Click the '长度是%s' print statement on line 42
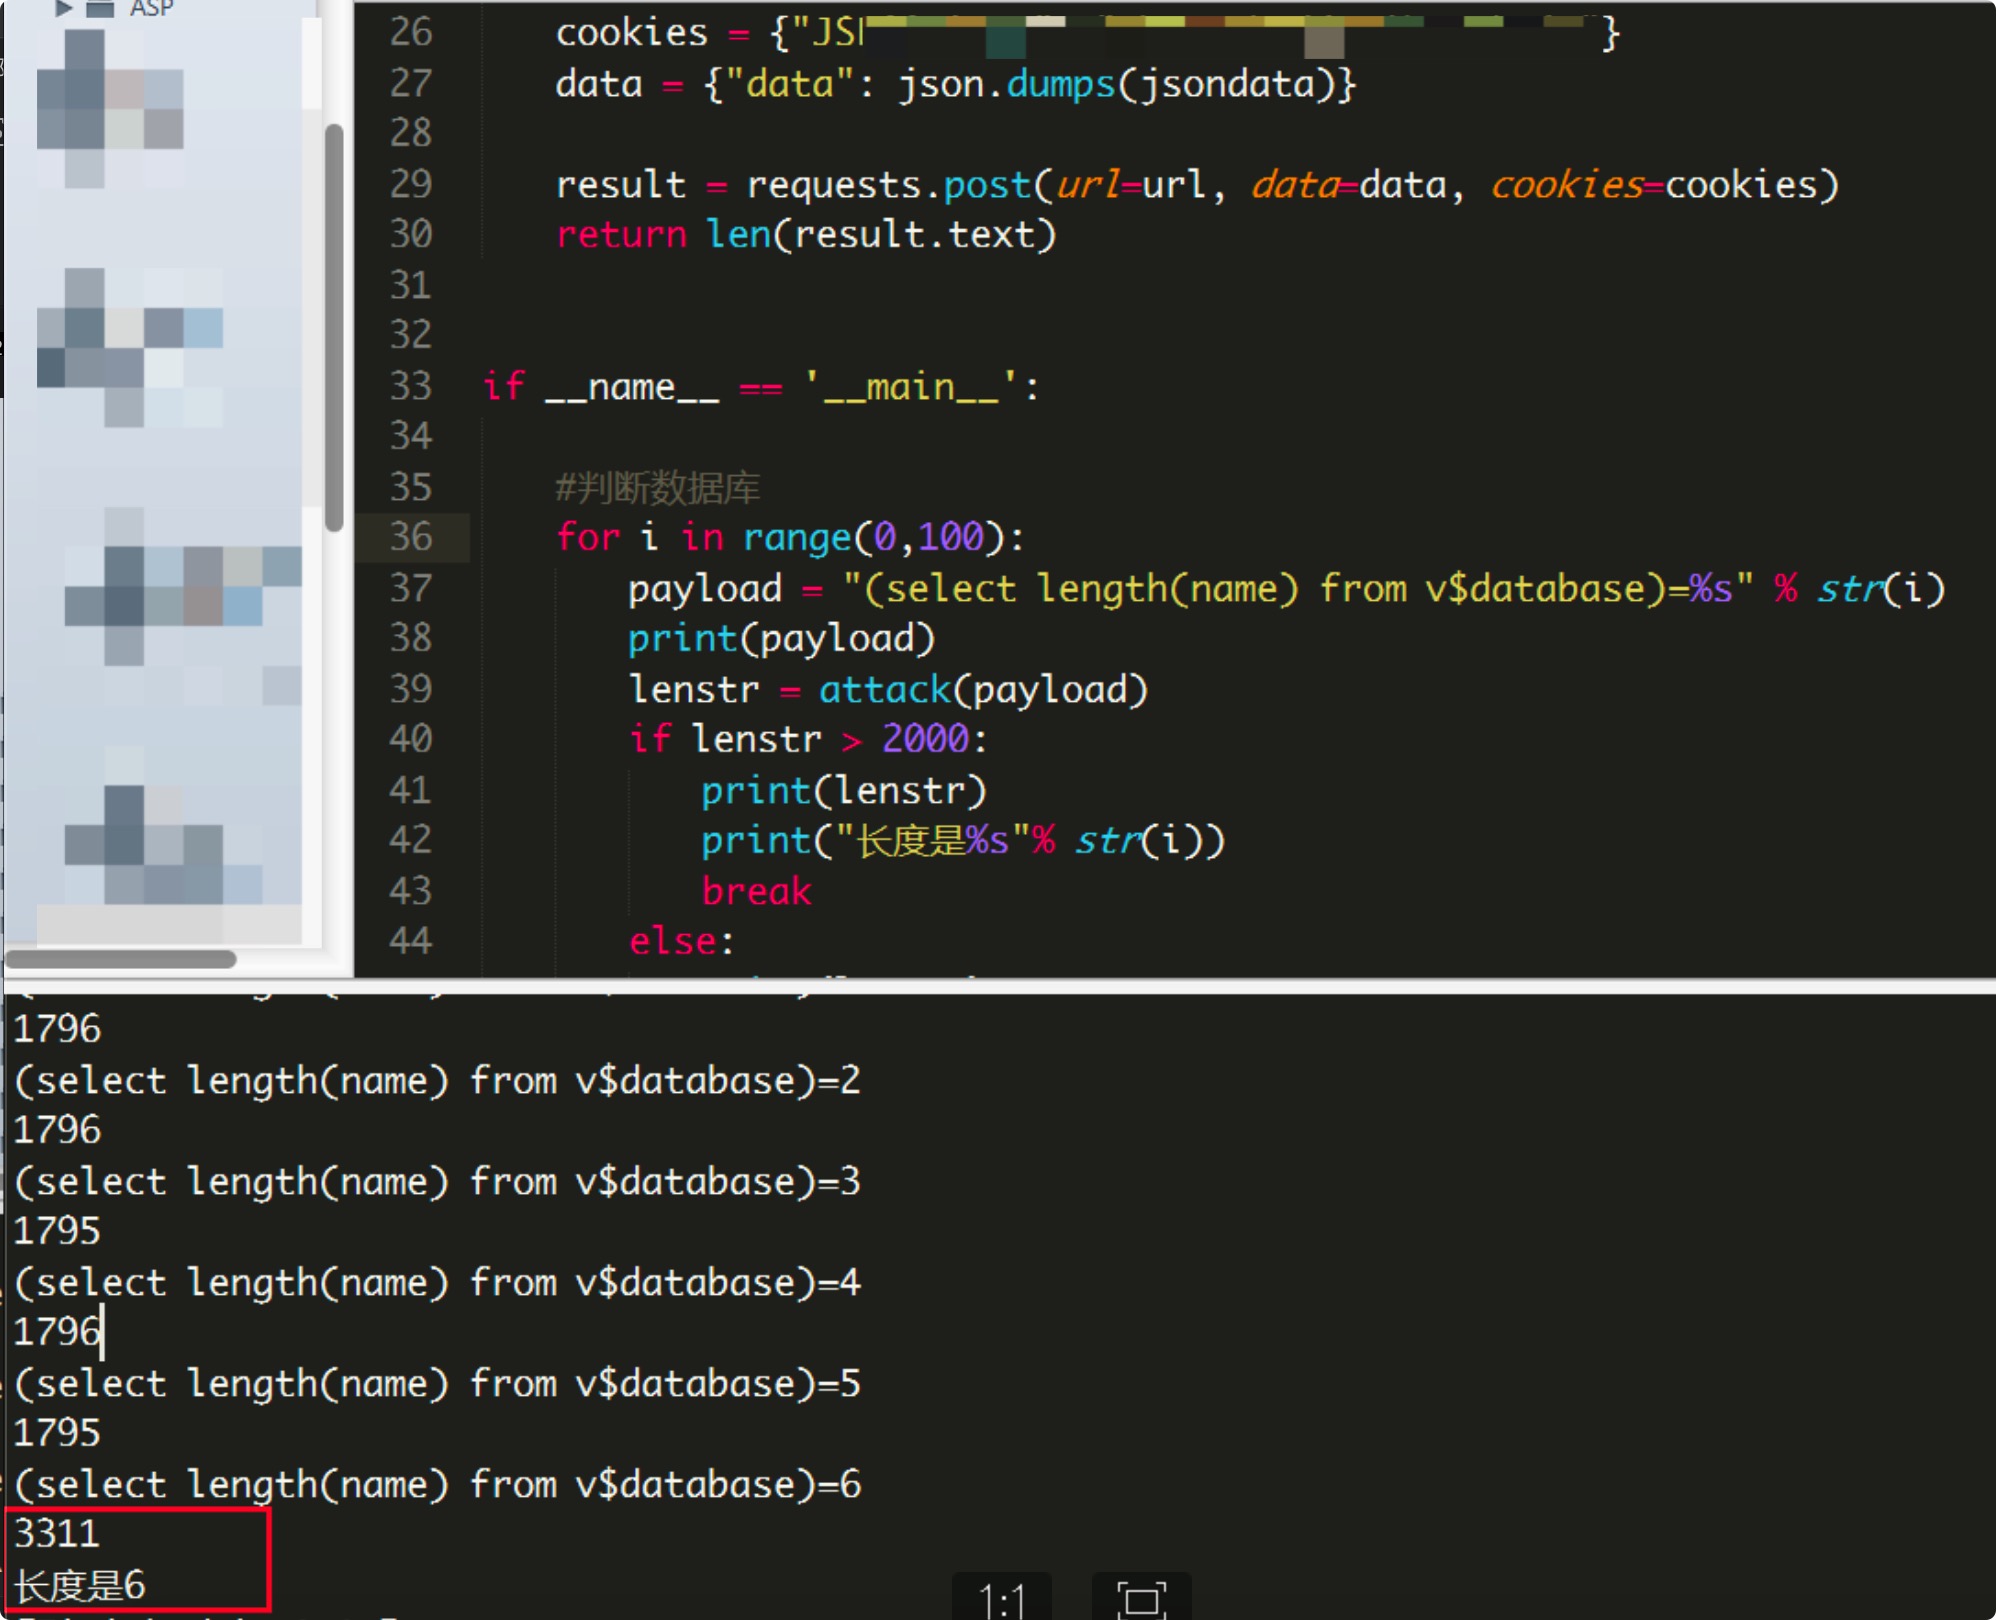Image resolution: width=1996 pixels, height=1620 pixels. 962,841
